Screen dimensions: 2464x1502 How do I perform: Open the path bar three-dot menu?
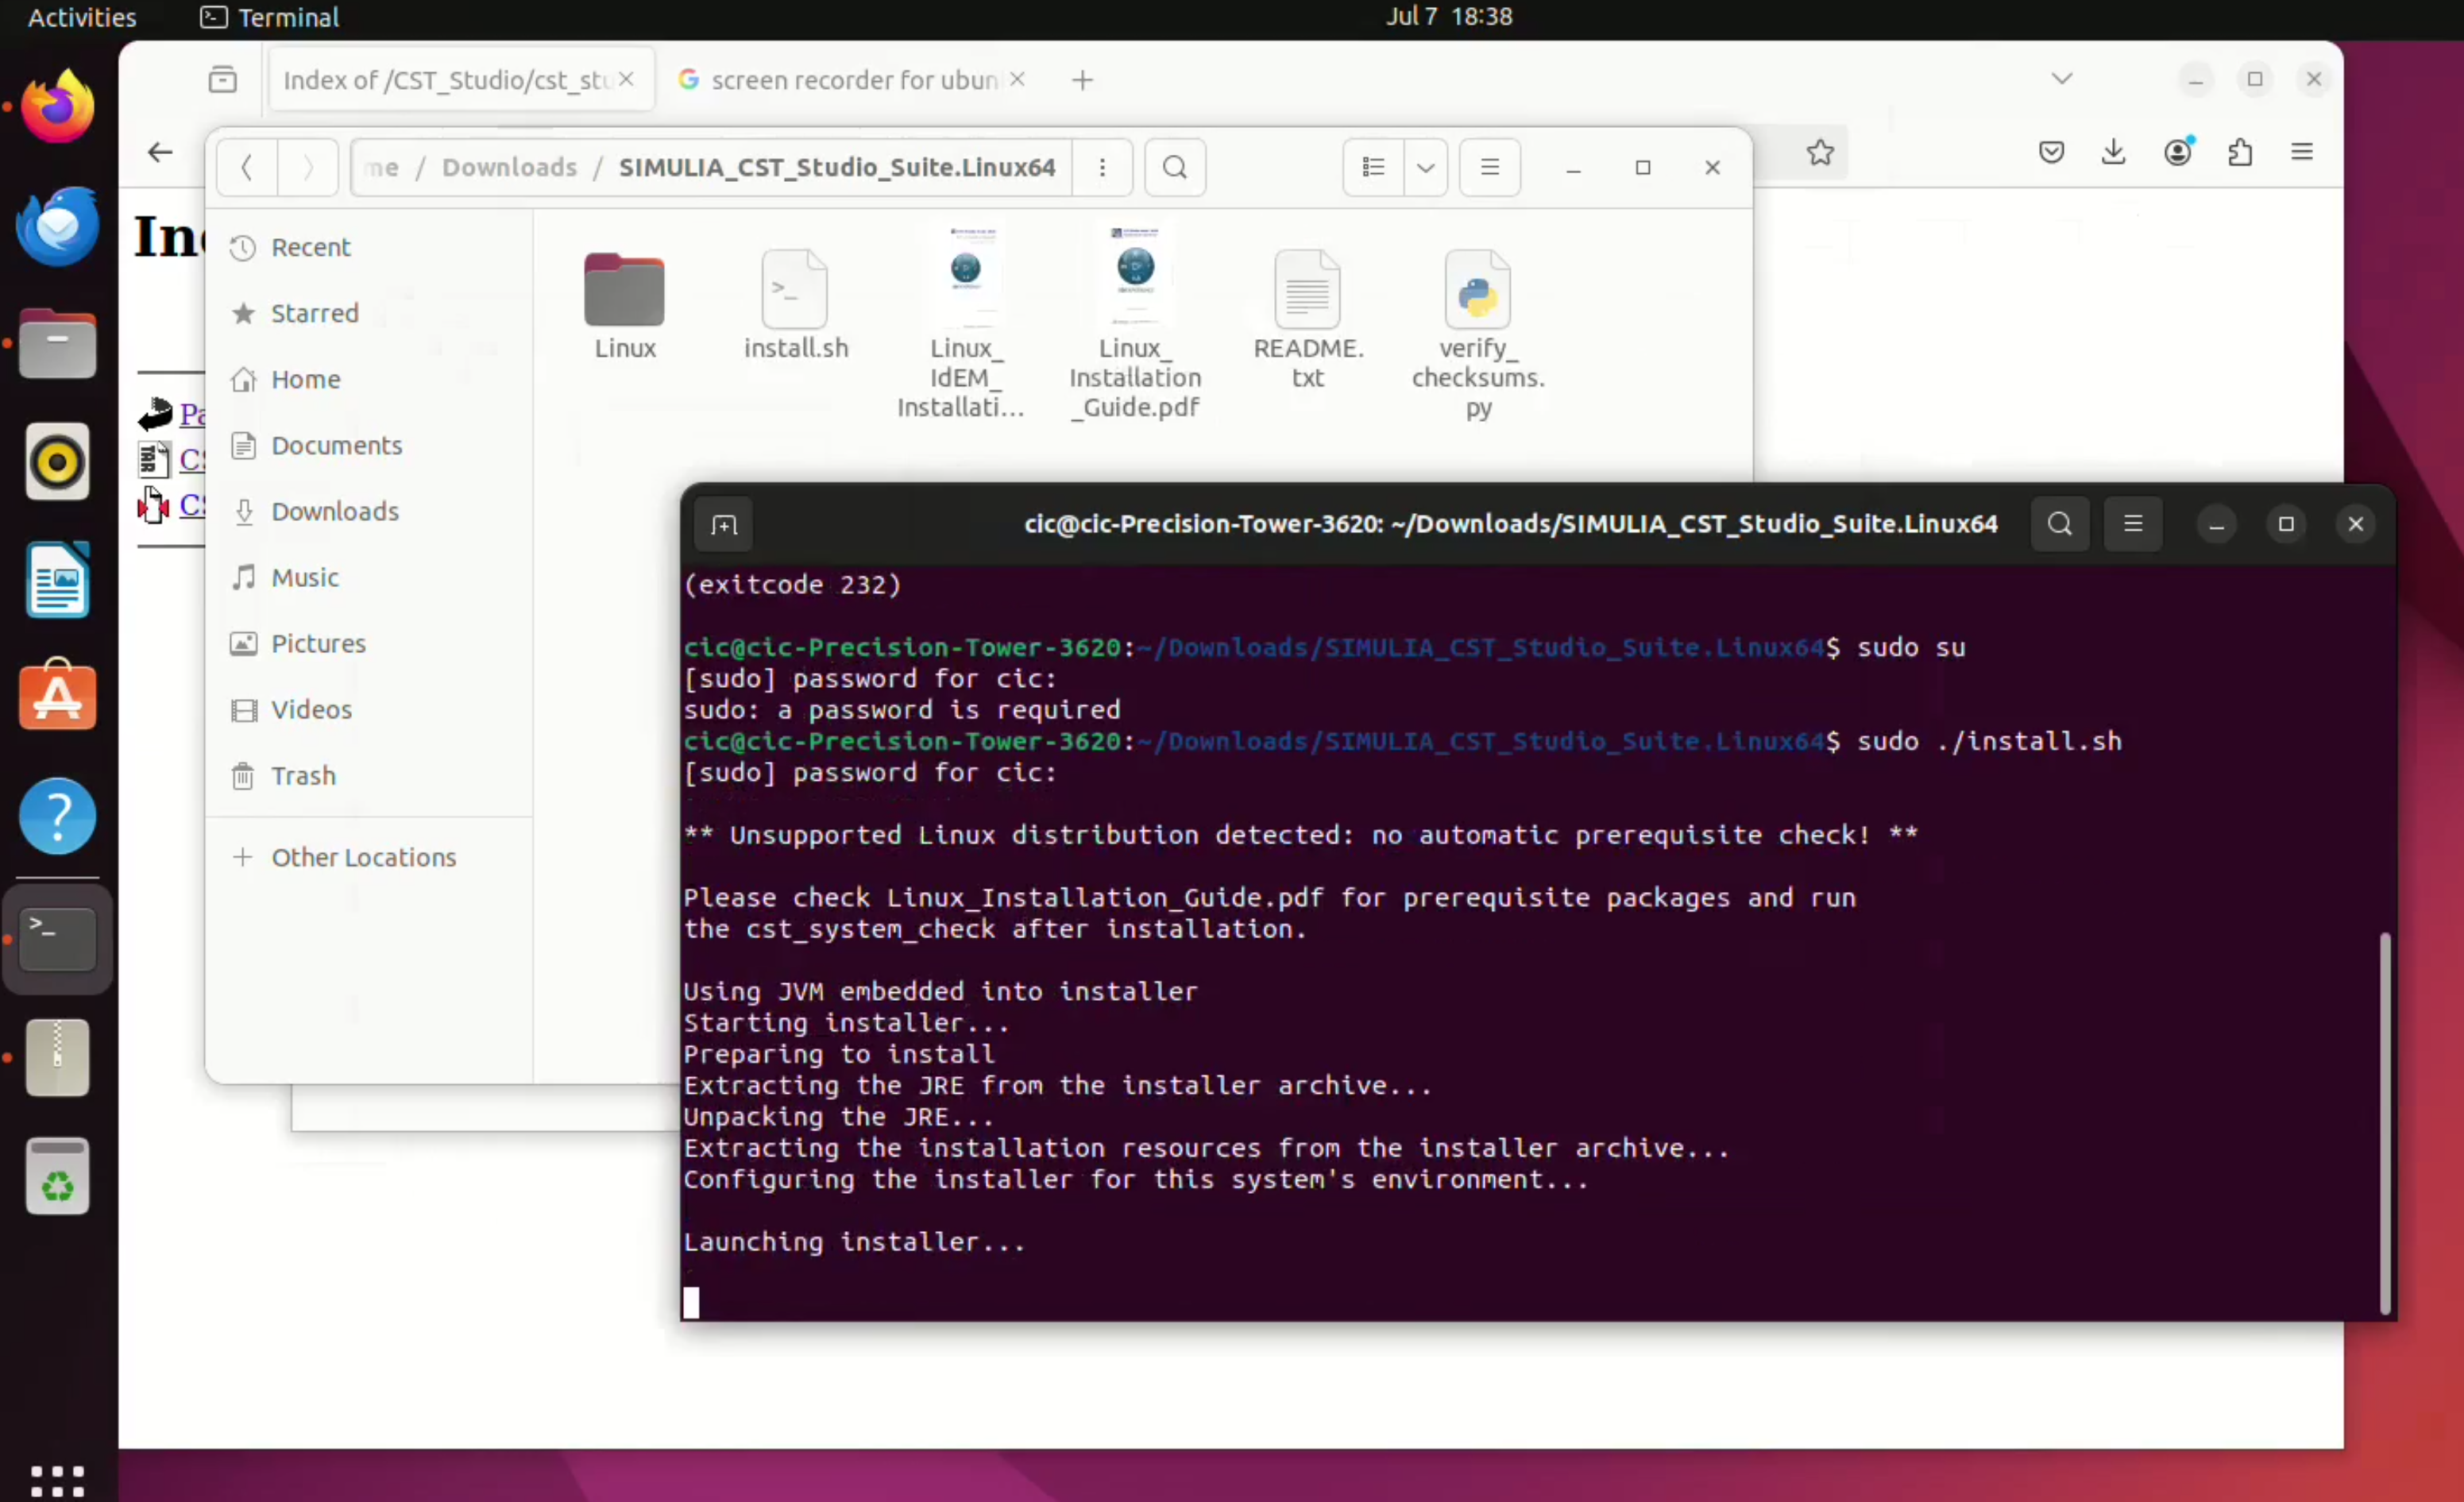[1102, 167]
